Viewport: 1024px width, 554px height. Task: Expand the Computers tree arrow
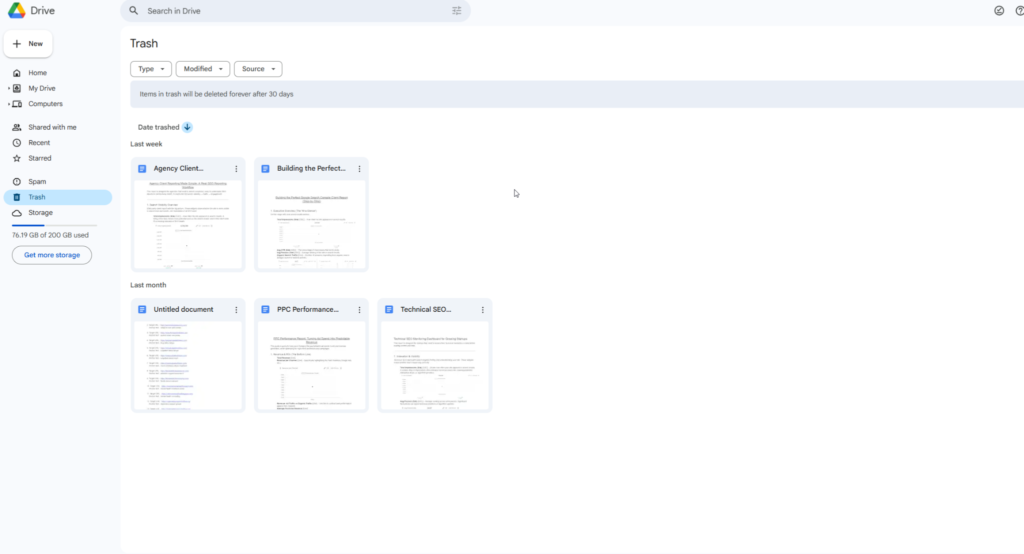(8, 104)
